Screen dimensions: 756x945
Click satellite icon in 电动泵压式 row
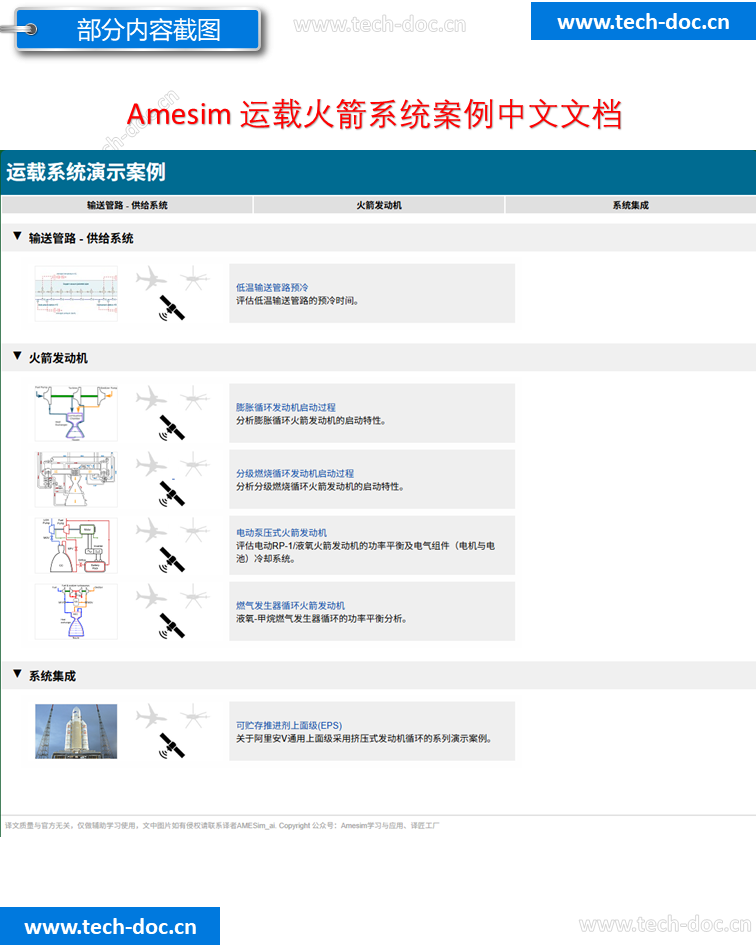tap(172, 560)
